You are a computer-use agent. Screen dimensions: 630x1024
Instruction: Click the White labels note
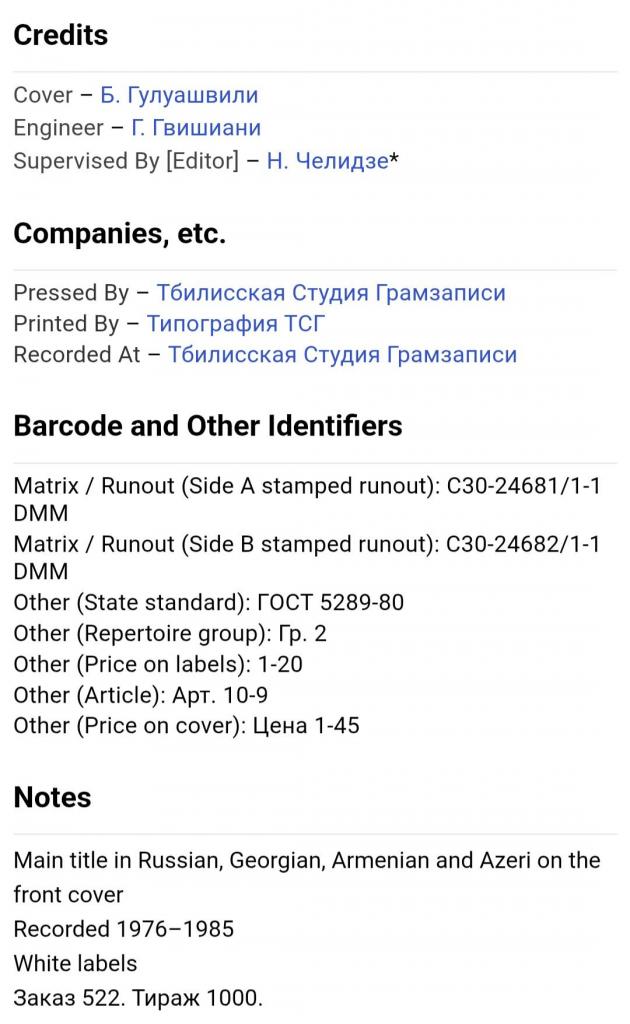coord(76,964)
